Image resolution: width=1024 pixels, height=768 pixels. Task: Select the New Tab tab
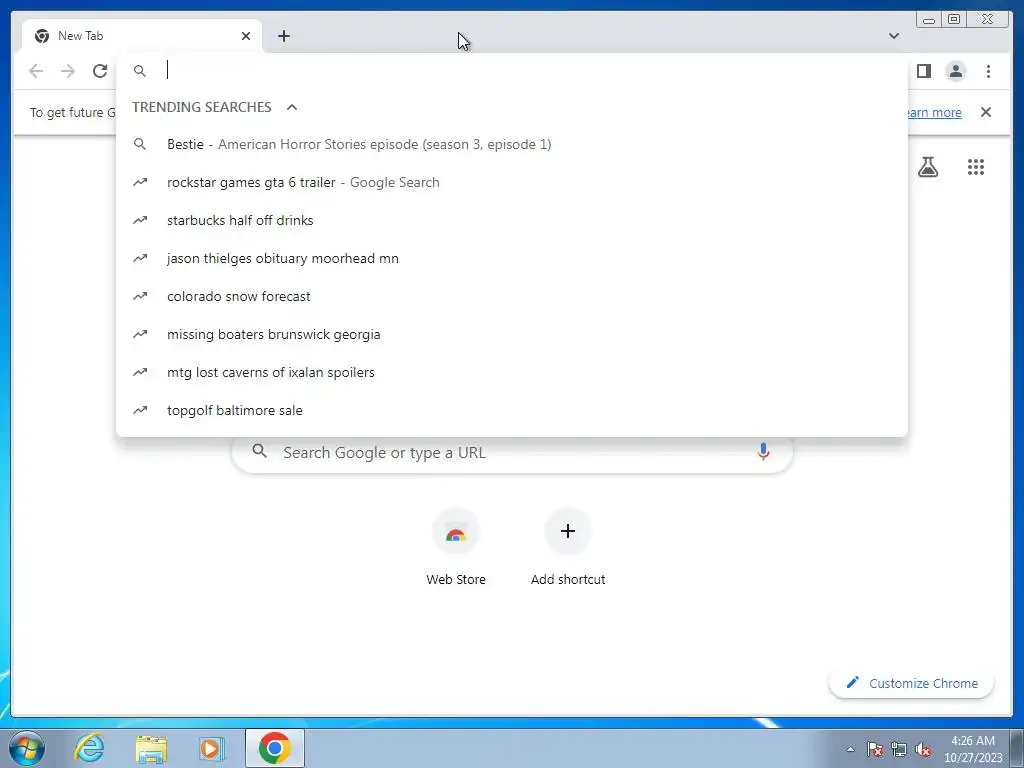click(142, 36)
